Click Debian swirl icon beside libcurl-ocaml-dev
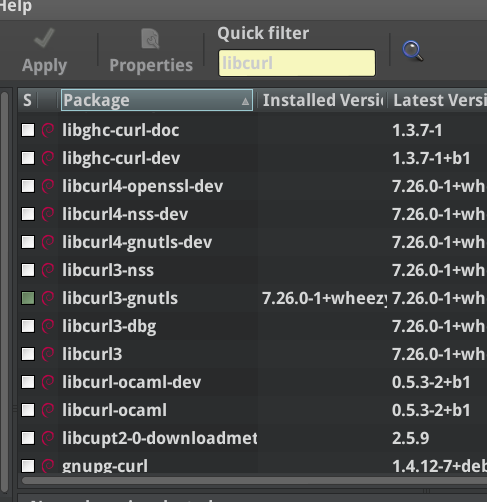Screen dimensions: 487x502 pos(48,382)
